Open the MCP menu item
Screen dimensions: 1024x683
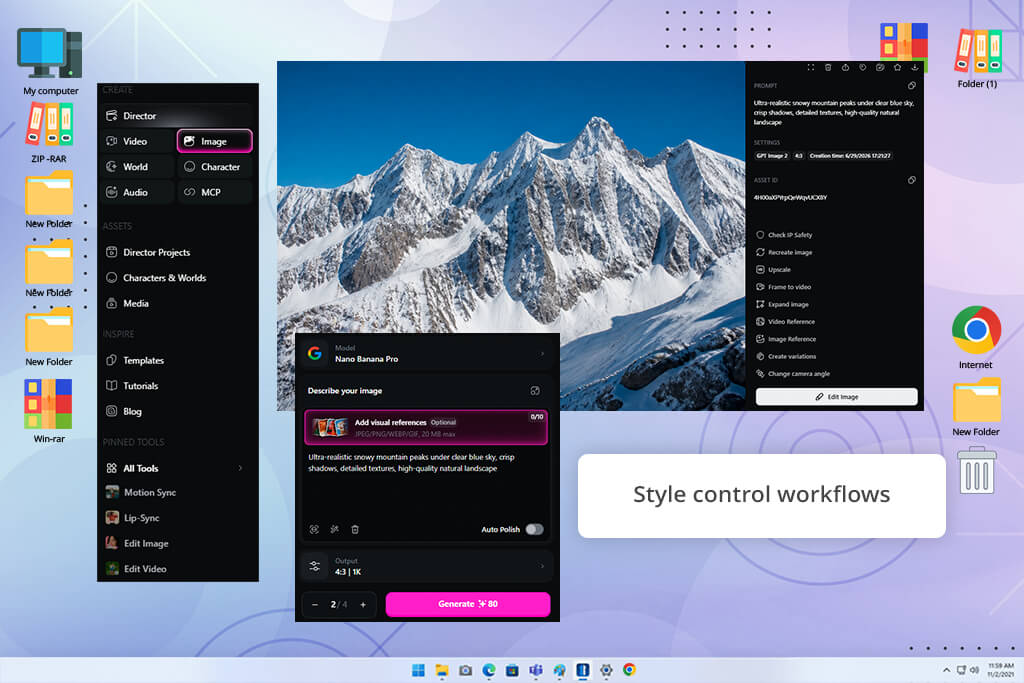(215, 192)
